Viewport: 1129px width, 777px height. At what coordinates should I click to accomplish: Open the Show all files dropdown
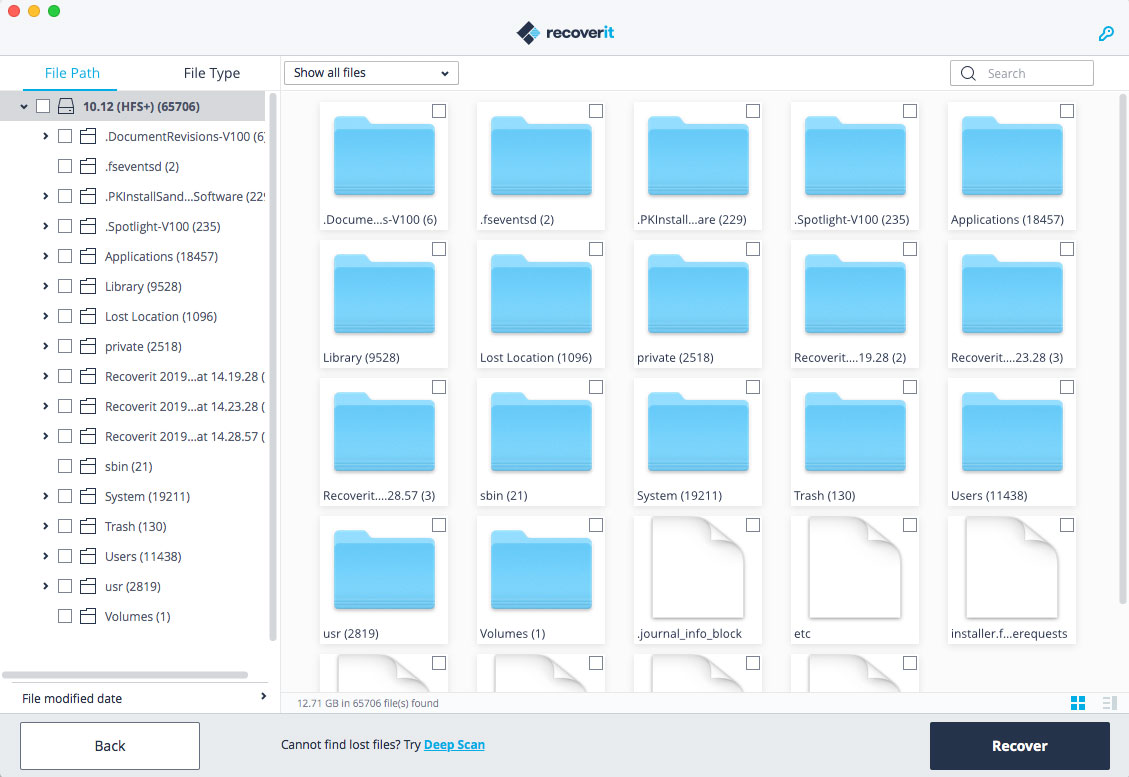point(370,72)
